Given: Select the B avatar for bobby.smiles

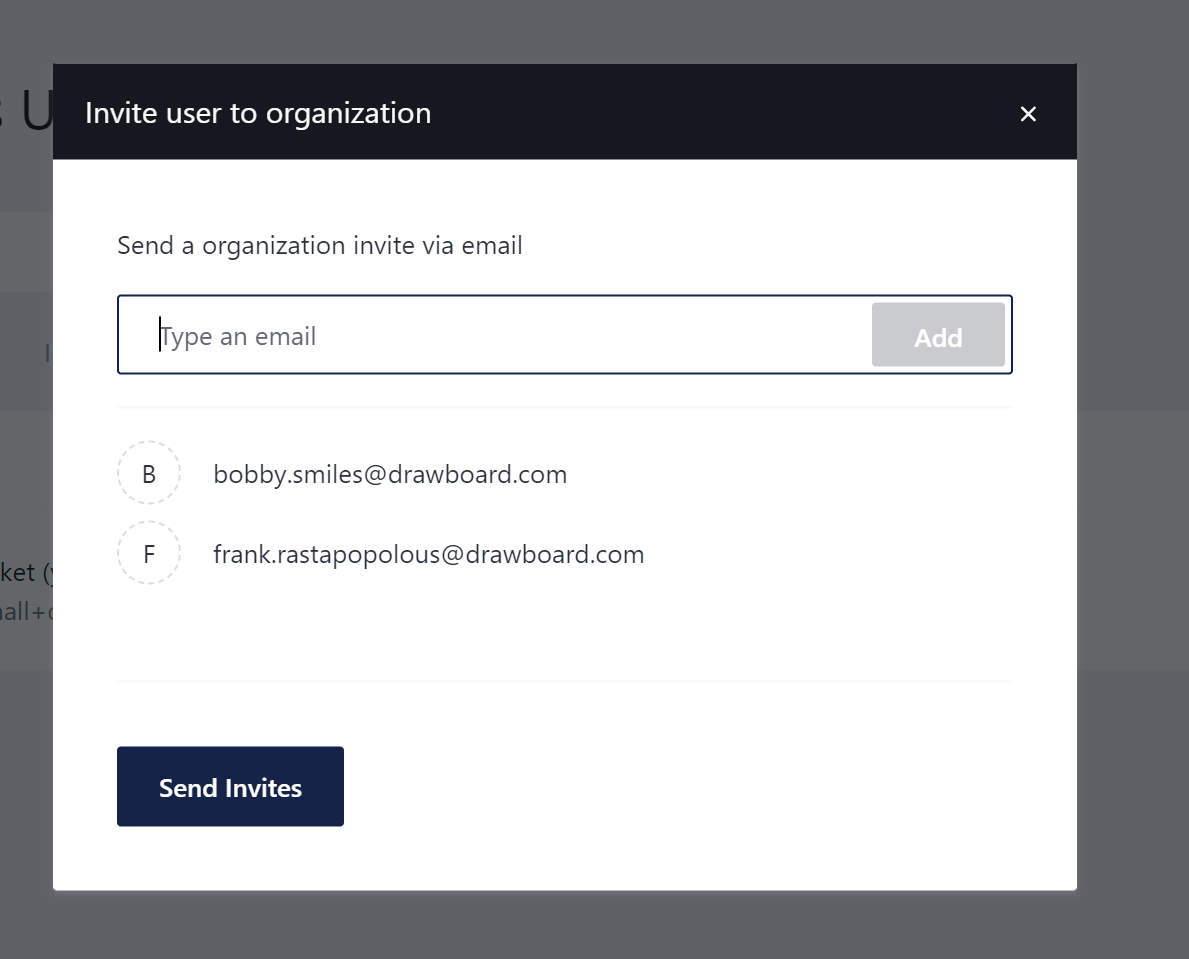Looking at the screenshot, I should (x=149, y=473).
